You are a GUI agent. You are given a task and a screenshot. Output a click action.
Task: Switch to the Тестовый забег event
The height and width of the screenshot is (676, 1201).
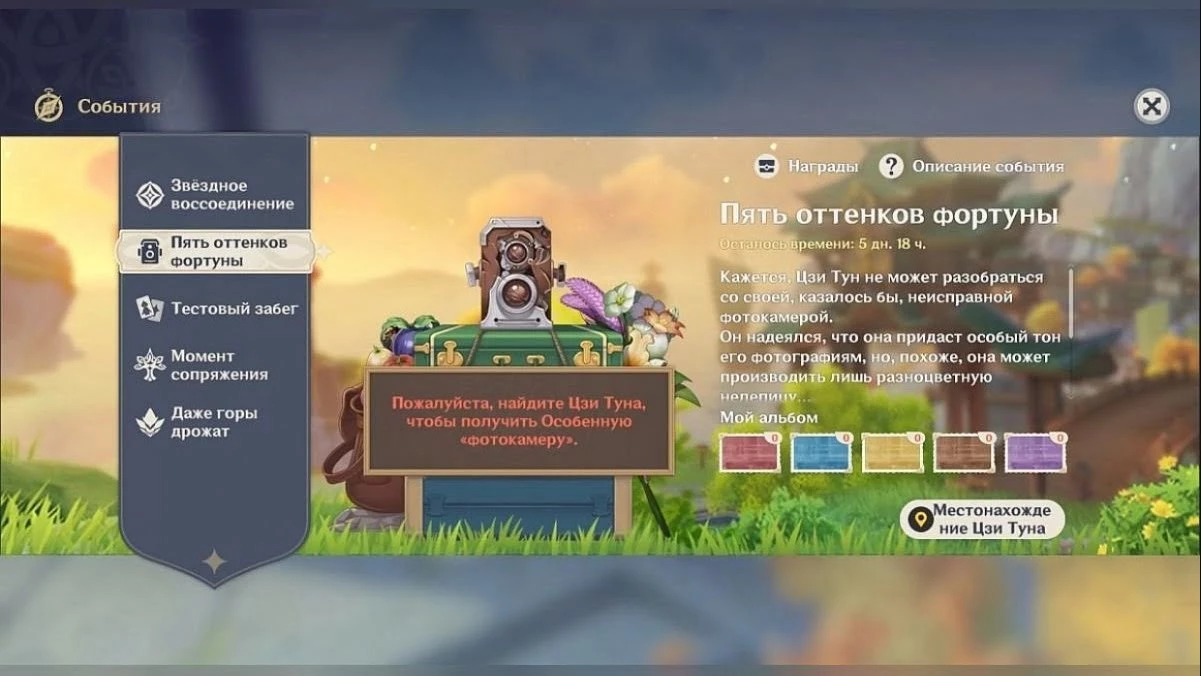(234, 309)
